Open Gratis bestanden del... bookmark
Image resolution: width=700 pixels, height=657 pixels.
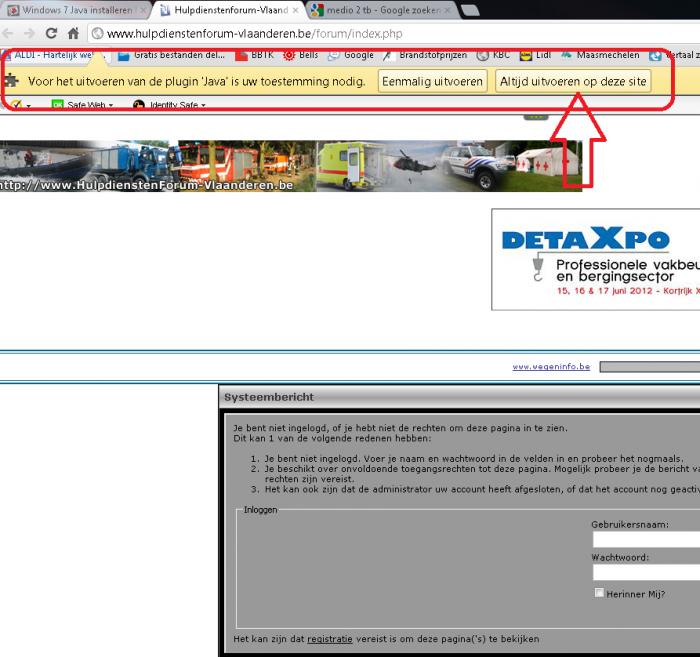pyautogui.click(x=171, y=55)
